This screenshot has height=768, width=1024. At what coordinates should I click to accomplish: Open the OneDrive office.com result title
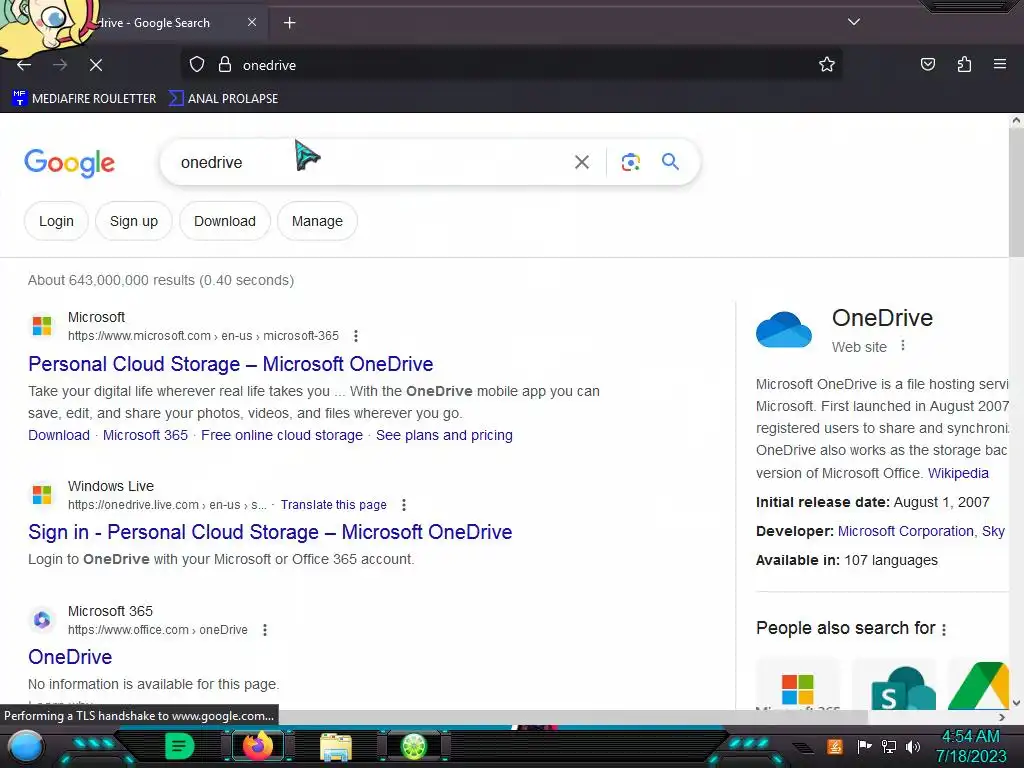tap(70, 657)
